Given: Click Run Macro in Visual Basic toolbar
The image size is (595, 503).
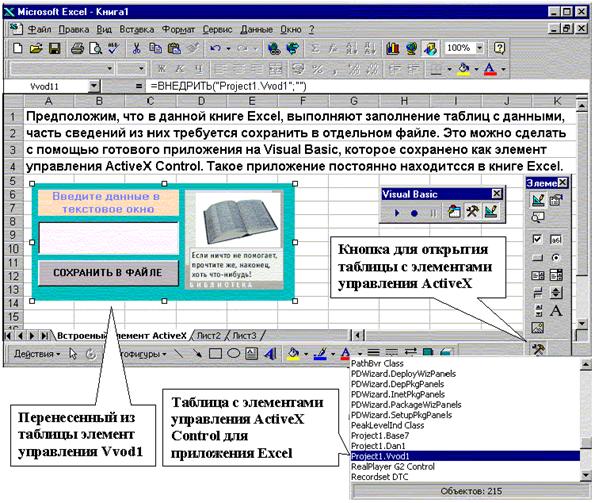Looking at the screenshot, I should 397,213.
